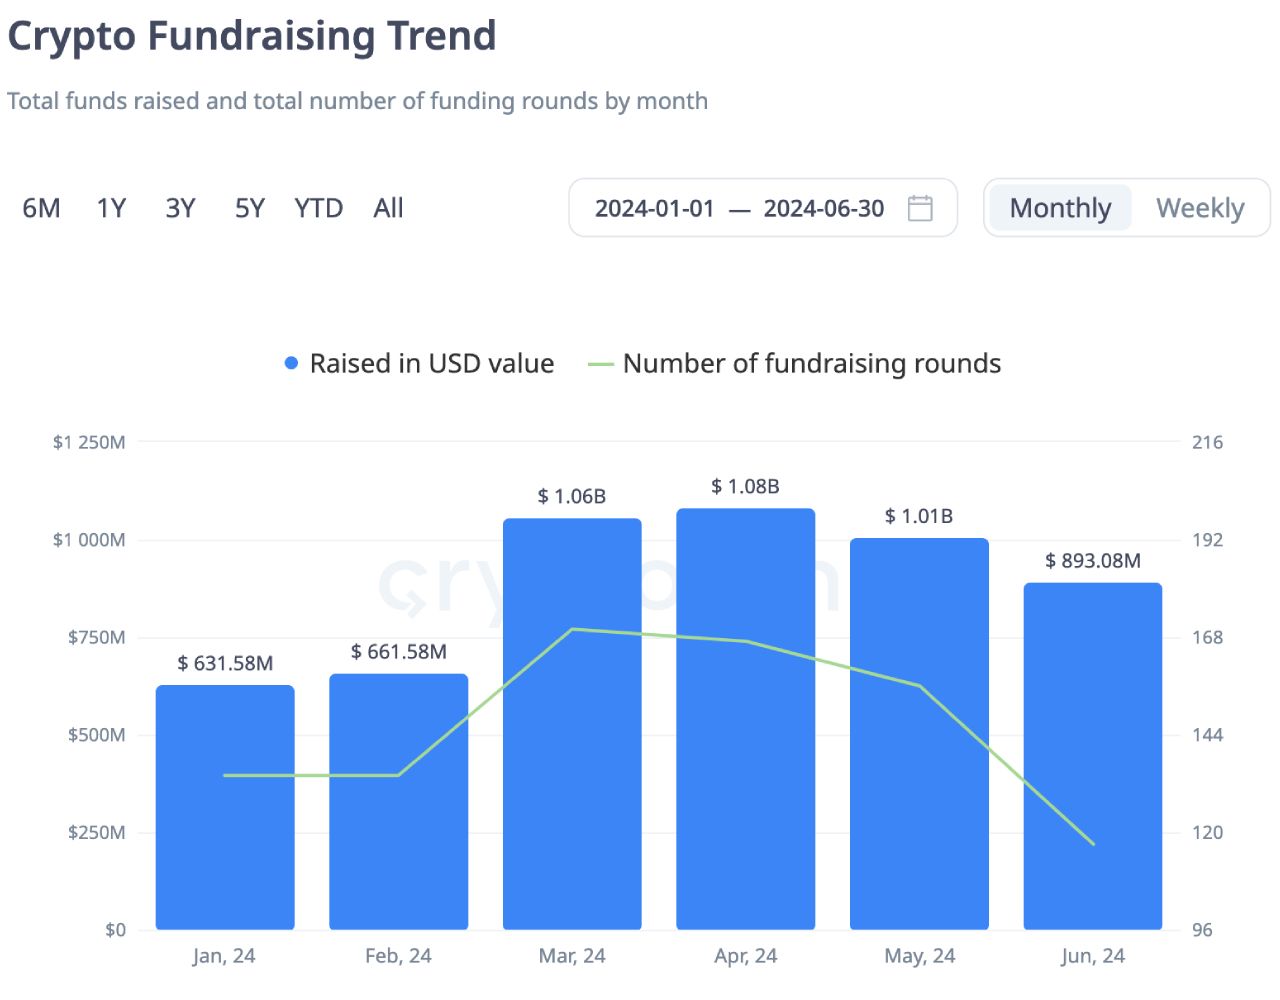This screenshot has height=1000, width=1280.
Task: Edit the end date 2024-06-30
Action: click(x=824, y=208)
